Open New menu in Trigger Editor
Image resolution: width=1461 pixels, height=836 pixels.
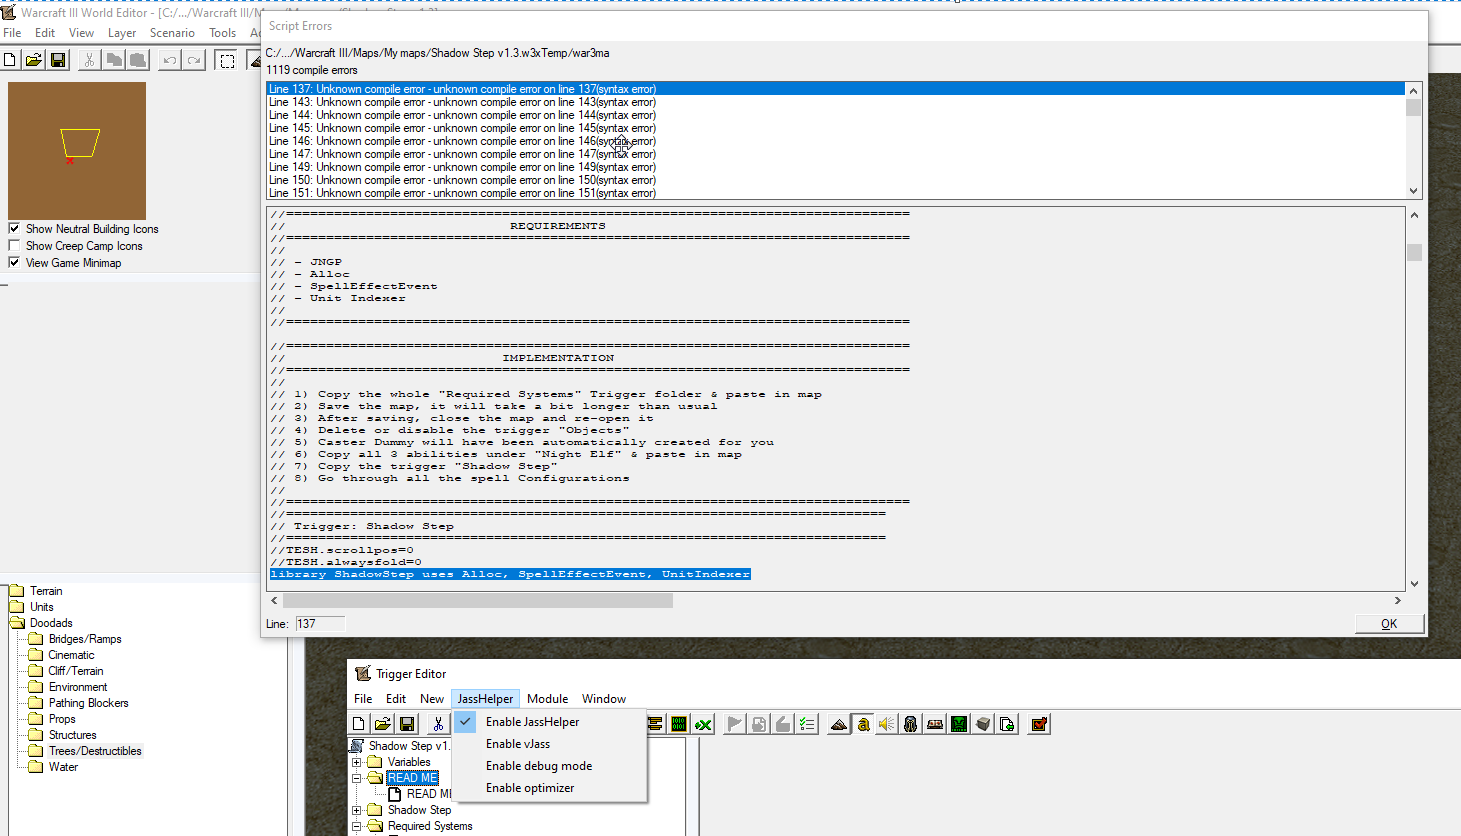[x=432, y=699]
